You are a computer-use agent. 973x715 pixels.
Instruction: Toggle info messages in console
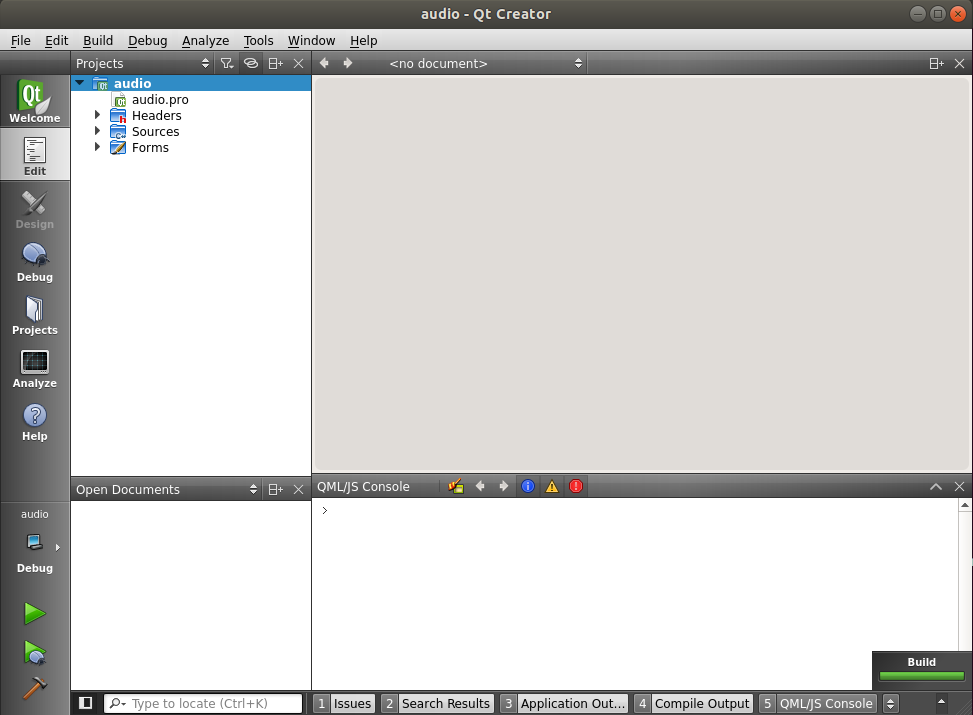(x=527, y=487)
